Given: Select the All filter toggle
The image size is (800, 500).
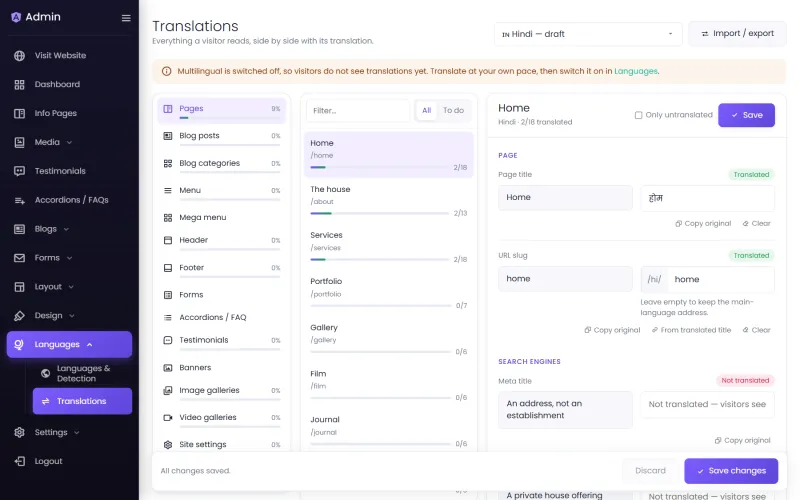Looking at the screenshot, I should tap(427, 110).
